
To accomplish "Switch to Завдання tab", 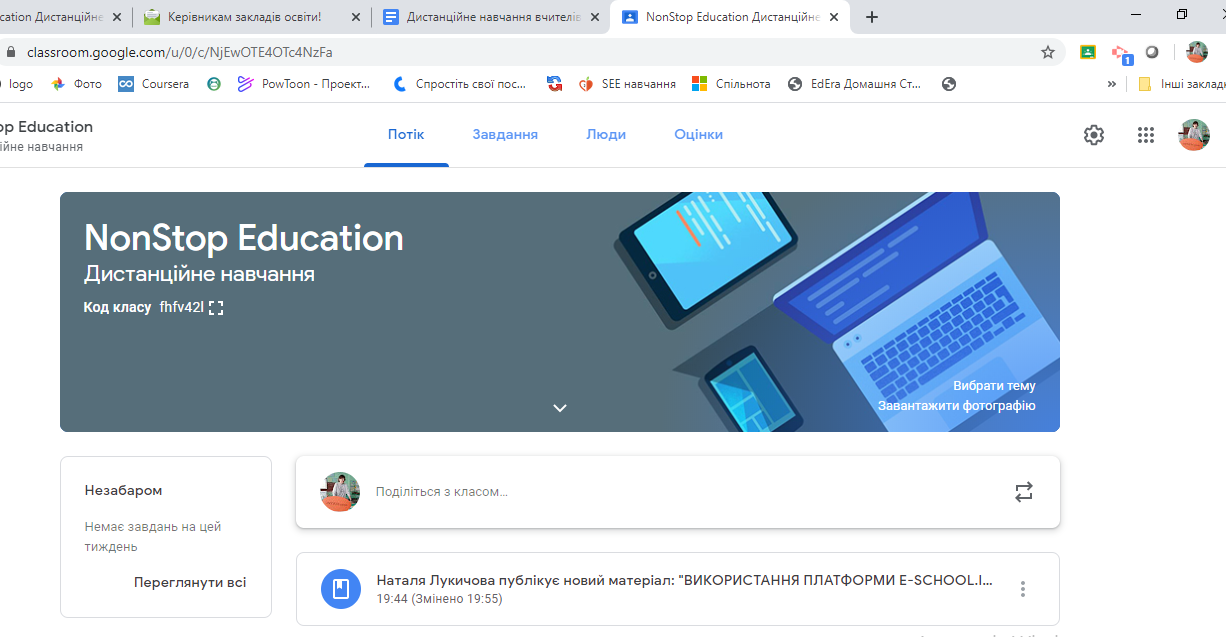I will pos(505,135).
